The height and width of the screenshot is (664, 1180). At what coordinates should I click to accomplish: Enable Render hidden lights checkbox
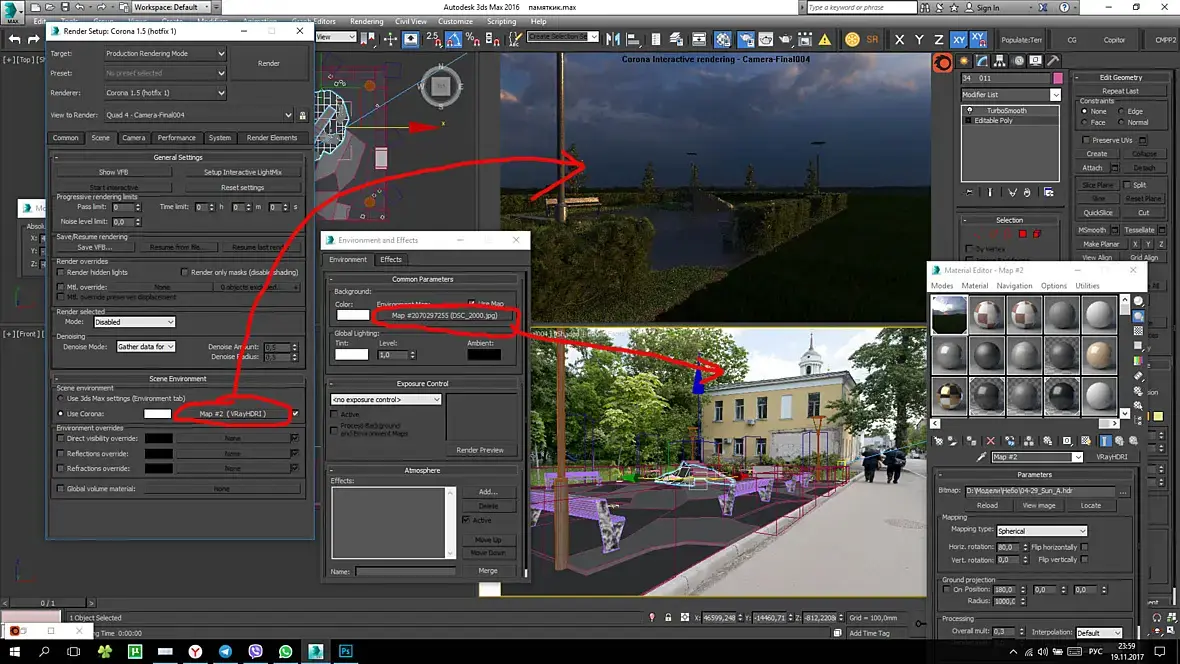(61, 273)
